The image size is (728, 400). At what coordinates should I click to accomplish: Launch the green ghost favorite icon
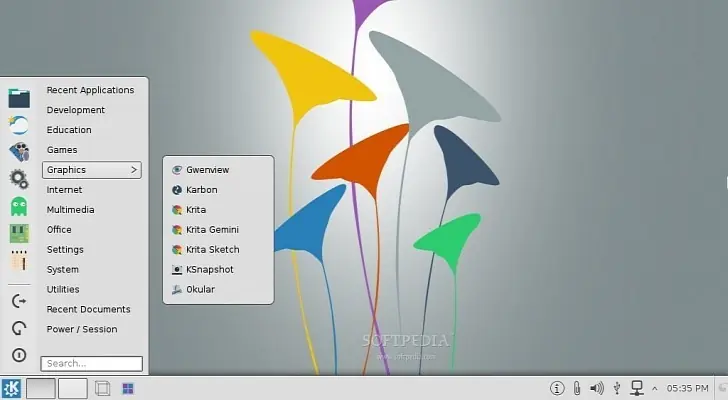click(19, 206)
